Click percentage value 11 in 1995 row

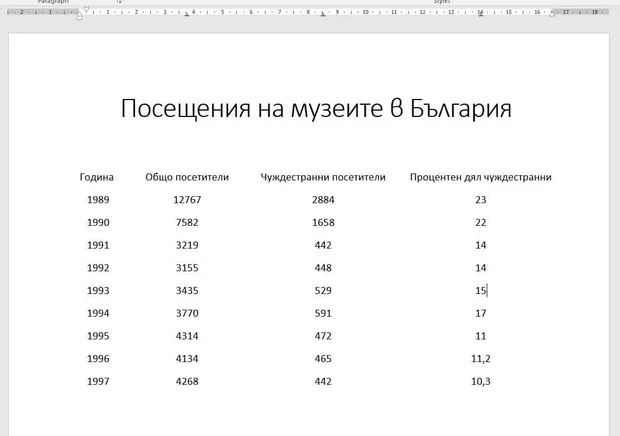coord(480,336)
